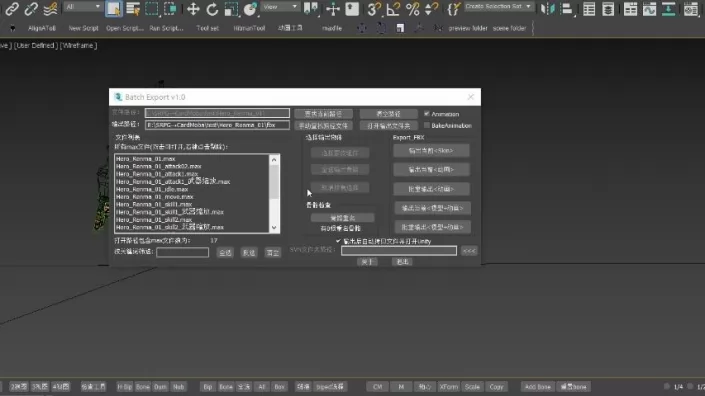Toggle the auto-open Unity checkbox

pyautogui.click(x=338, y=241)
